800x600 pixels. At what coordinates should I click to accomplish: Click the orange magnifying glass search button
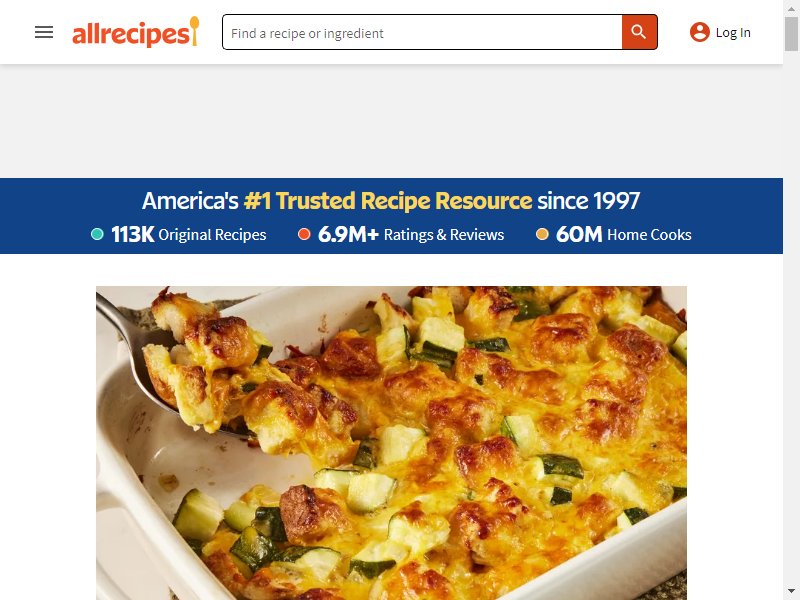(639, 32)
